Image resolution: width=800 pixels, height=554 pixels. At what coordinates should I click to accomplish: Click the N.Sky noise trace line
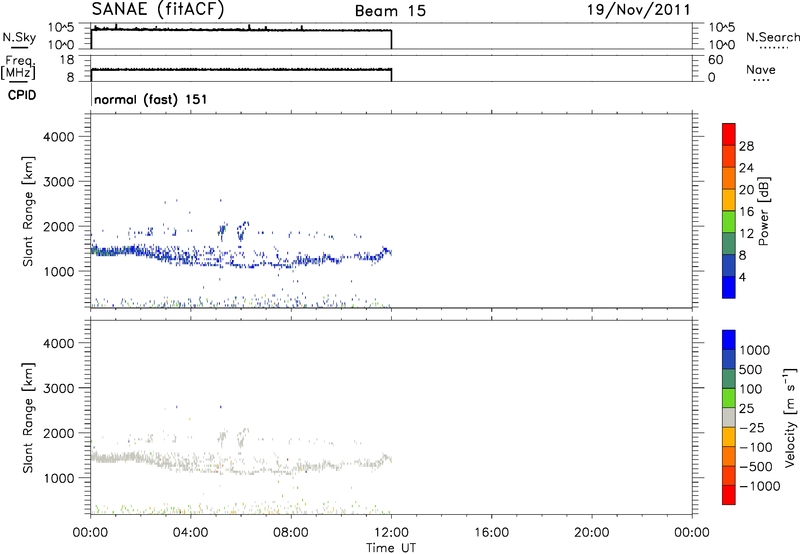pos(241,30)
